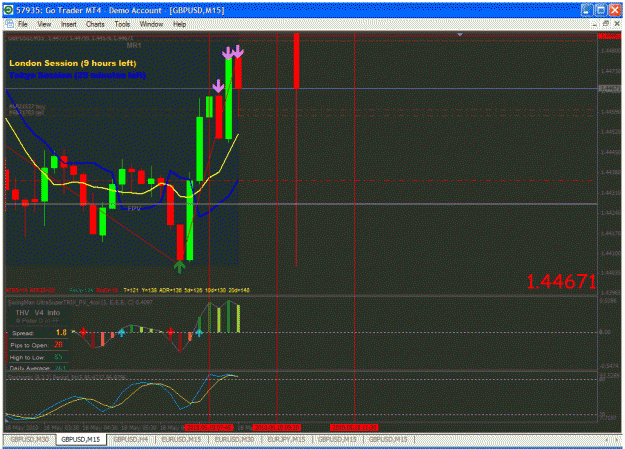This screenshot has width=625, height=449.
Task: Close the inner chart window in the menu bar
Action: (x=617, y=24)
